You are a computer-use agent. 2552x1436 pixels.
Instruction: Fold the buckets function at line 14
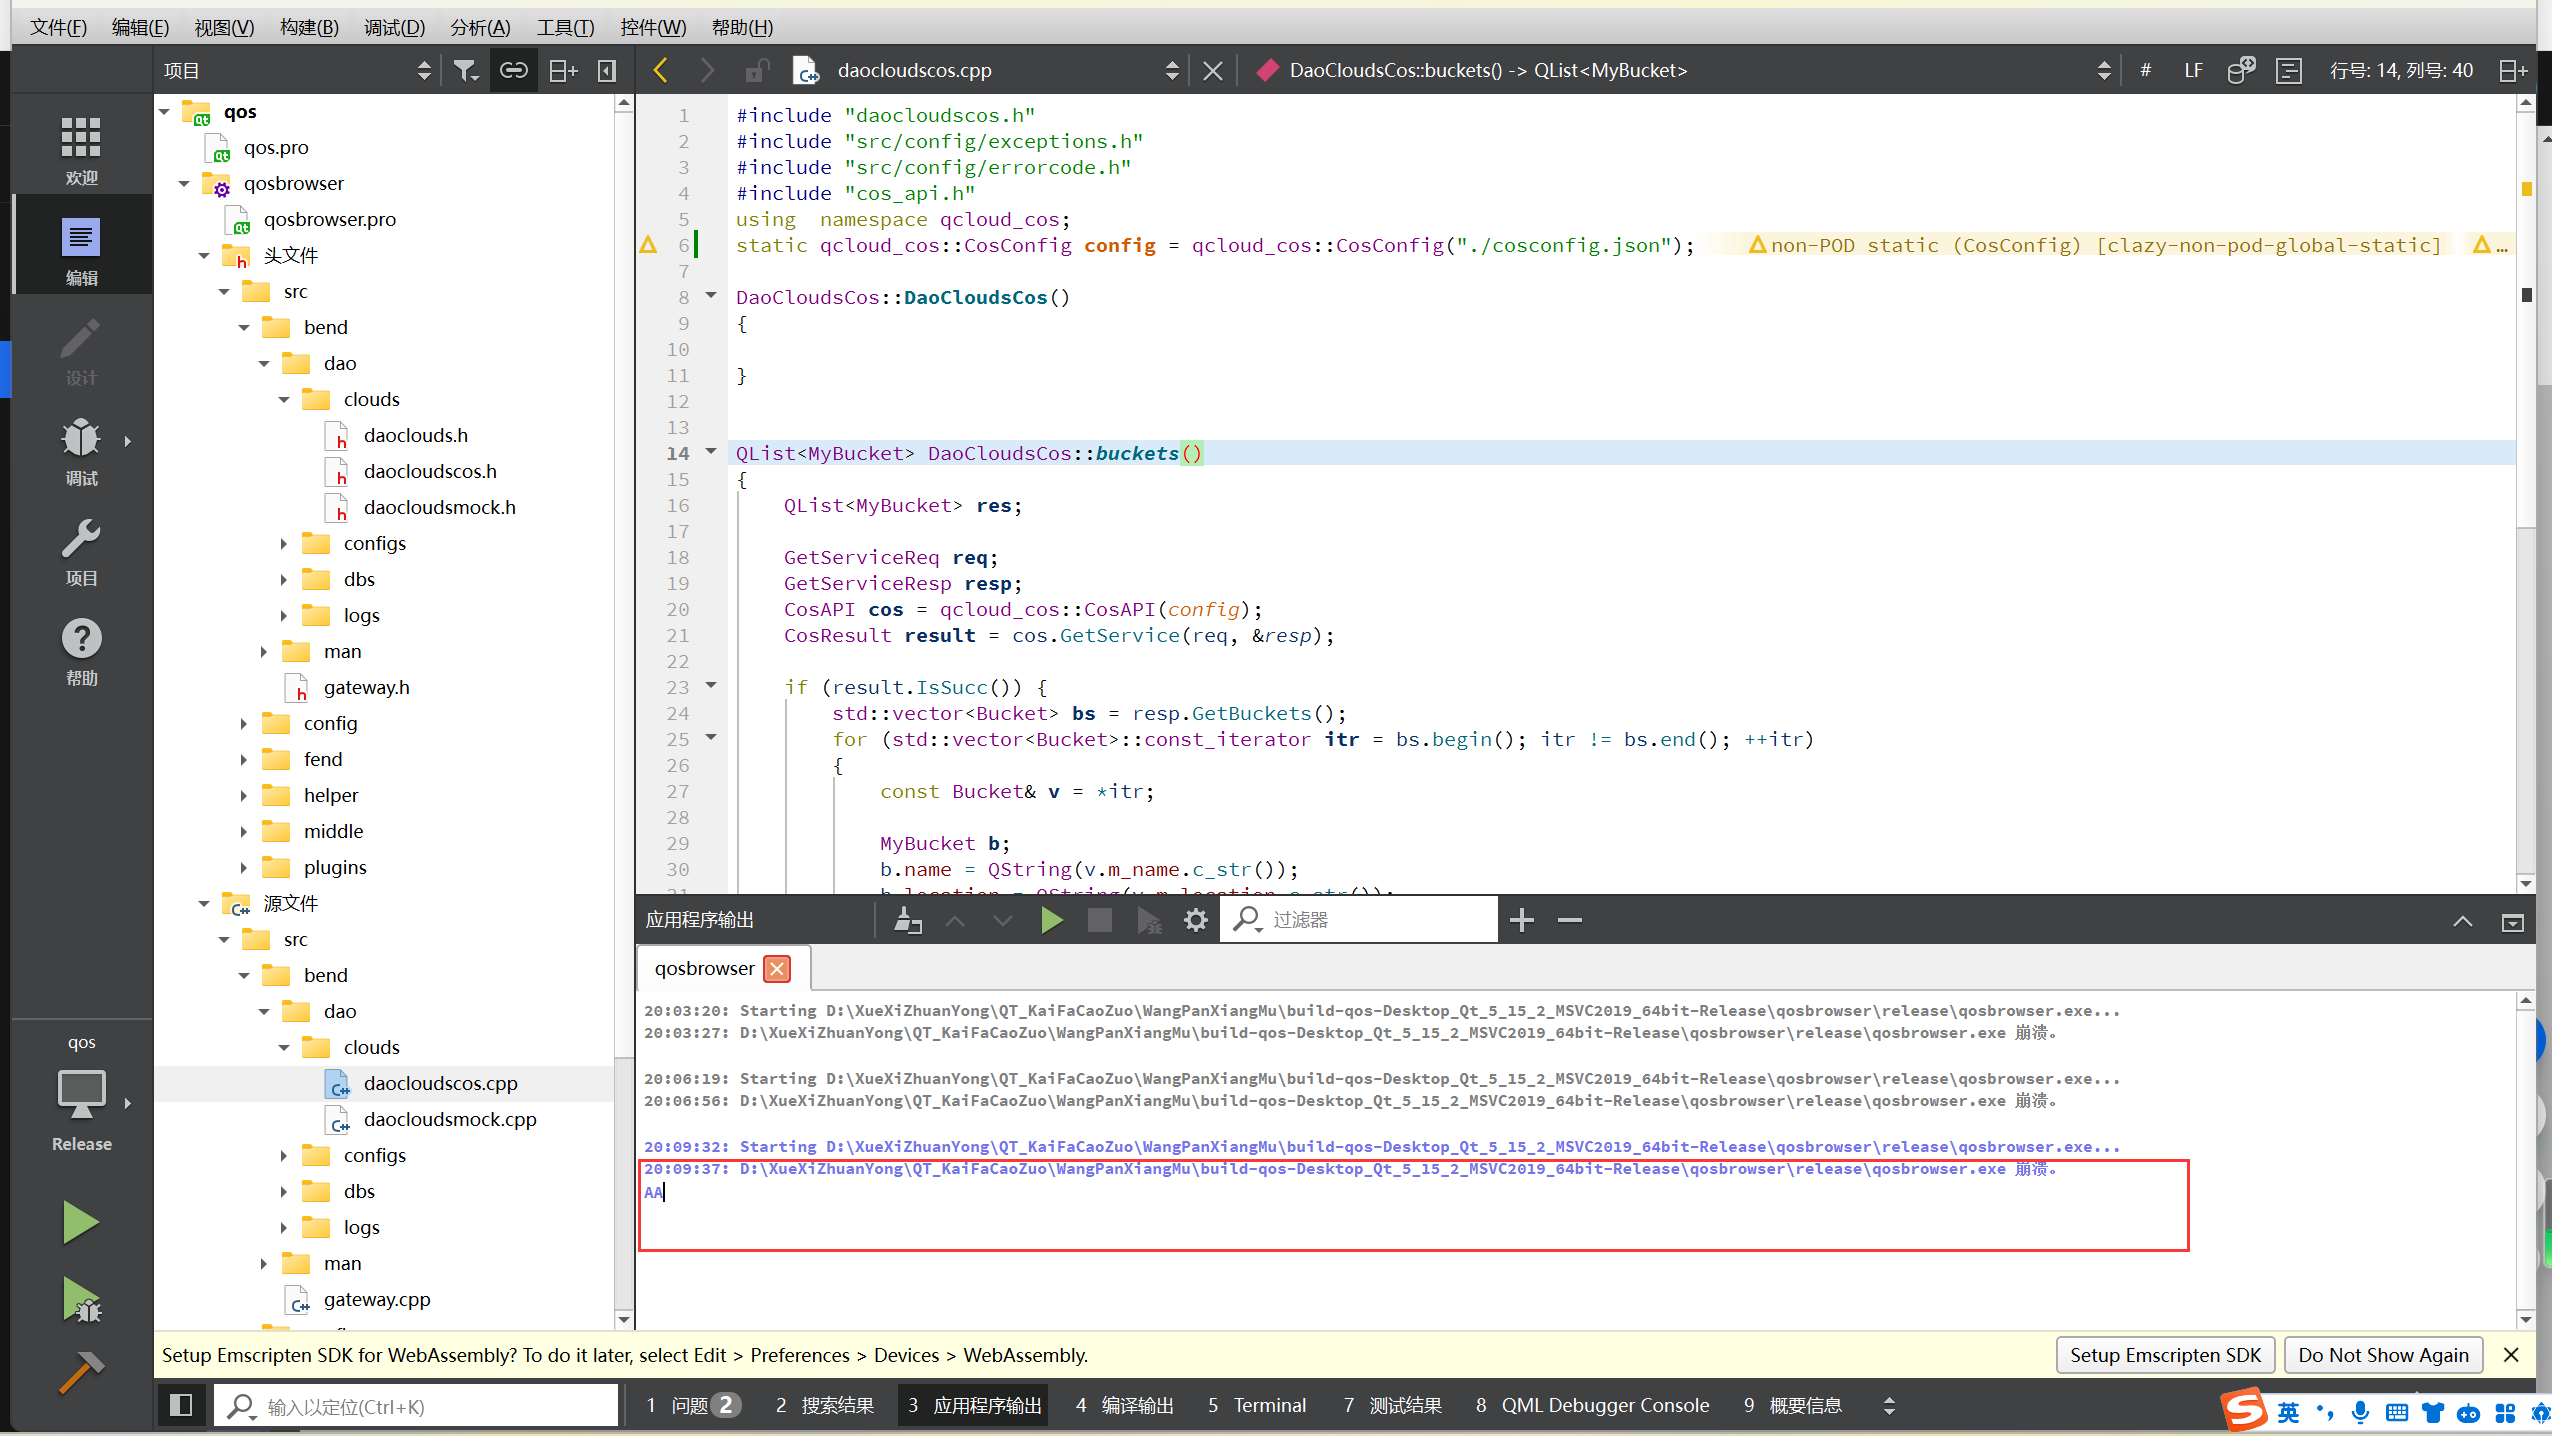(x=711, y=452)
